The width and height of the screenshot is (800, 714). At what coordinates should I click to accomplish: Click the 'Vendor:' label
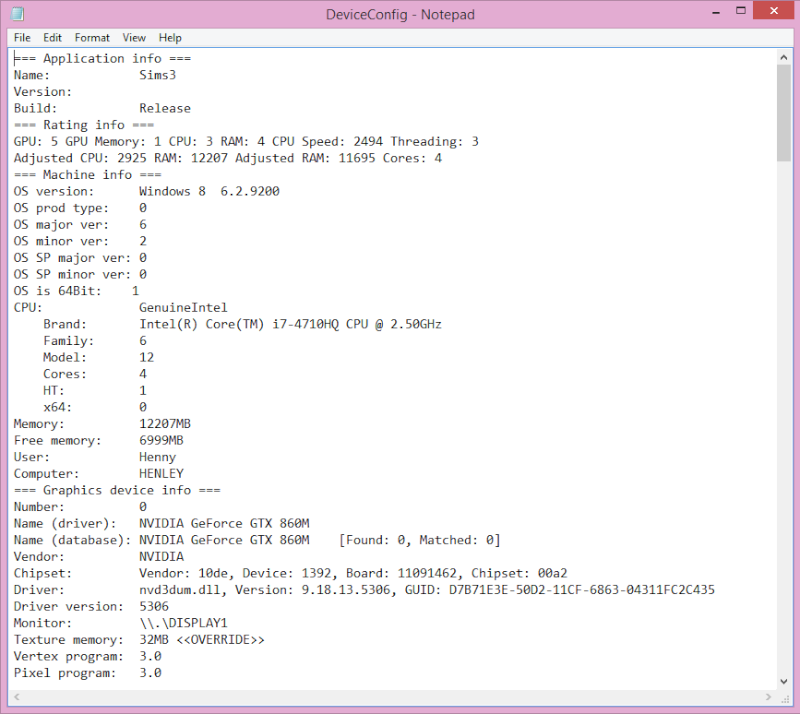39,557
